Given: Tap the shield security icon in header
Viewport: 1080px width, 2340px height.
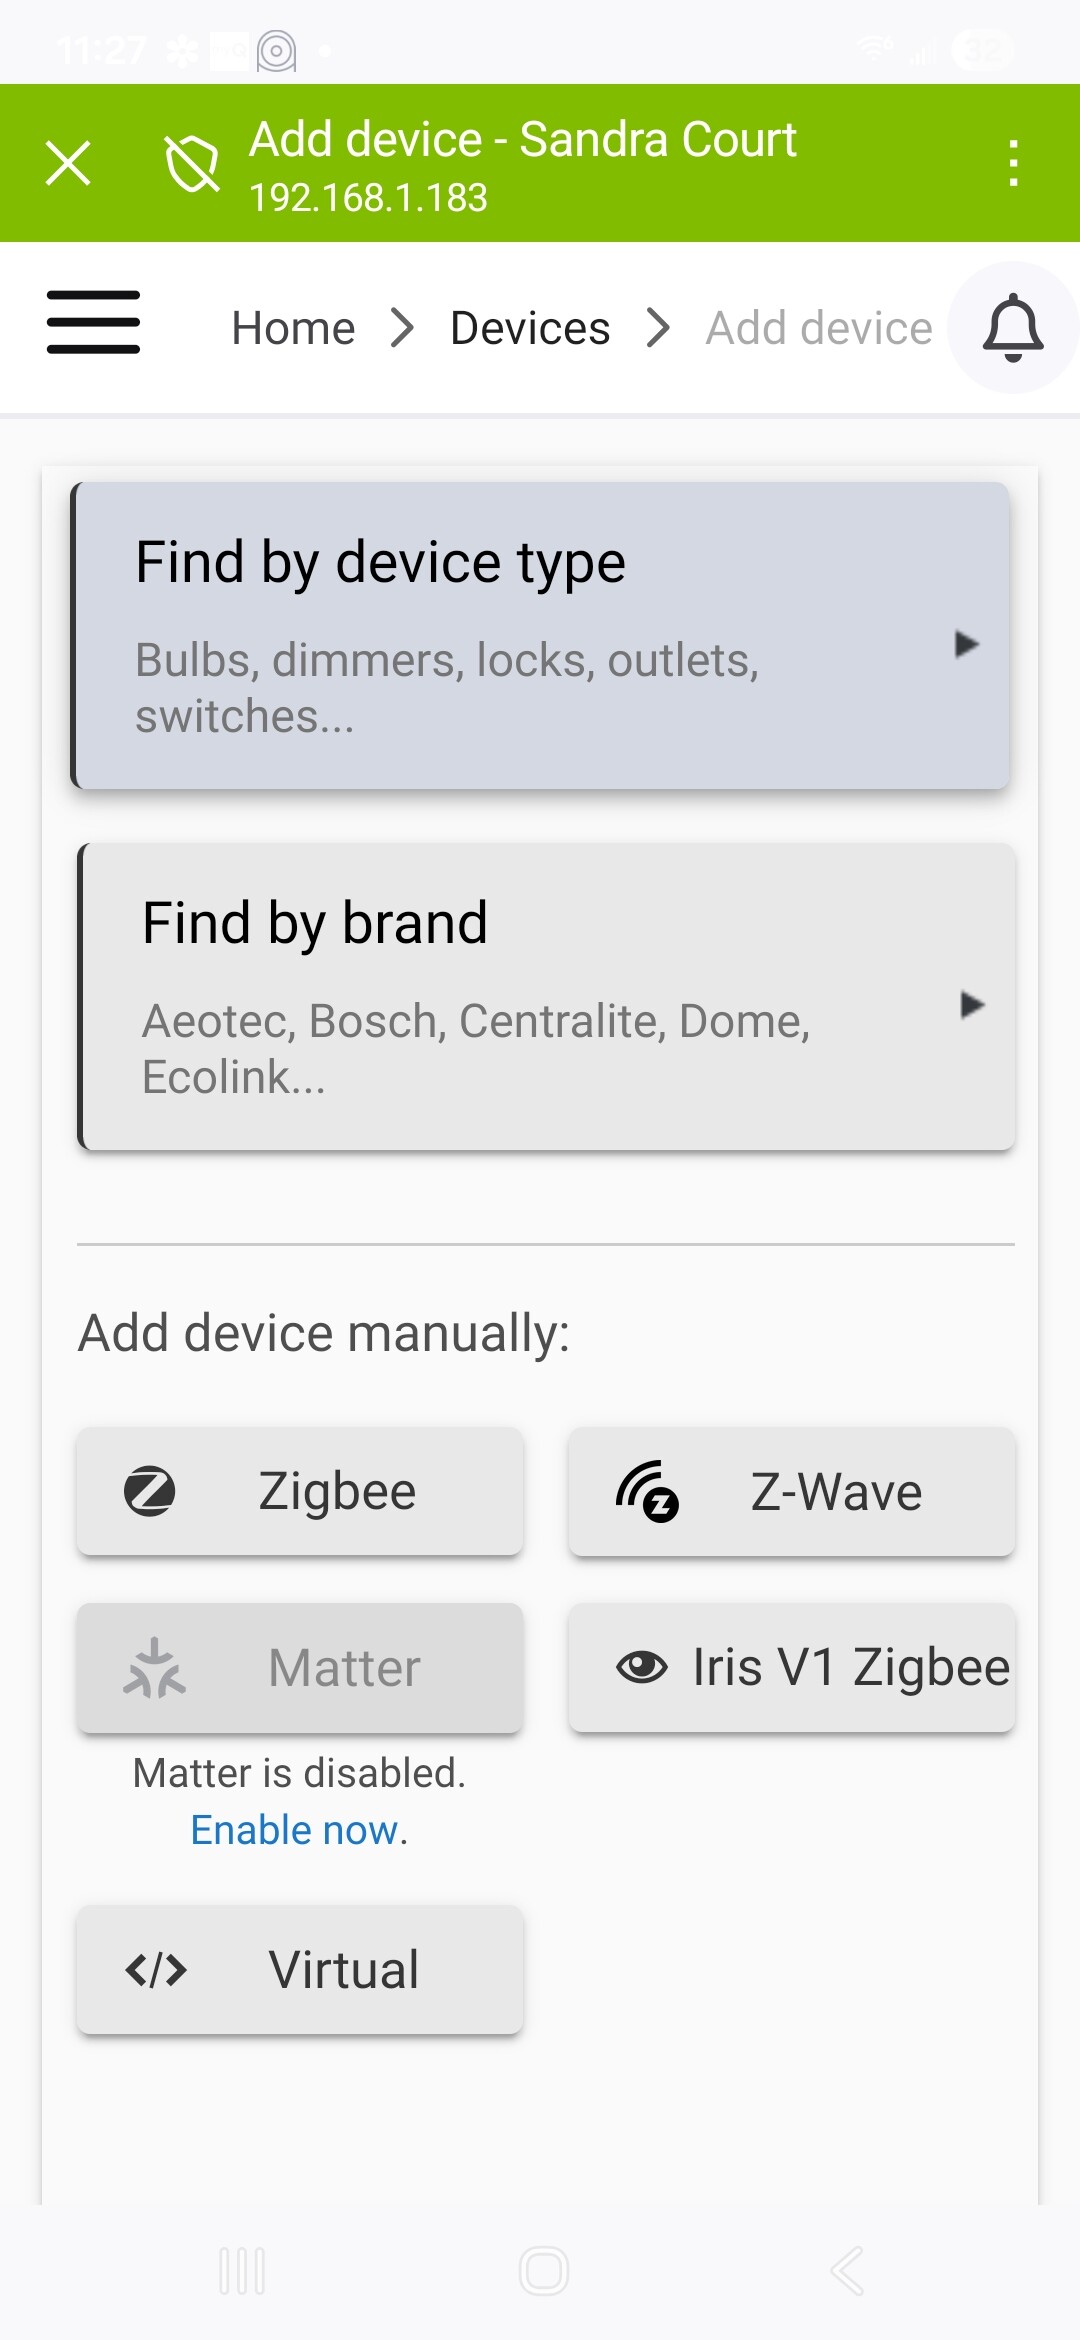Looking at the screenshot, I should 192,163.
